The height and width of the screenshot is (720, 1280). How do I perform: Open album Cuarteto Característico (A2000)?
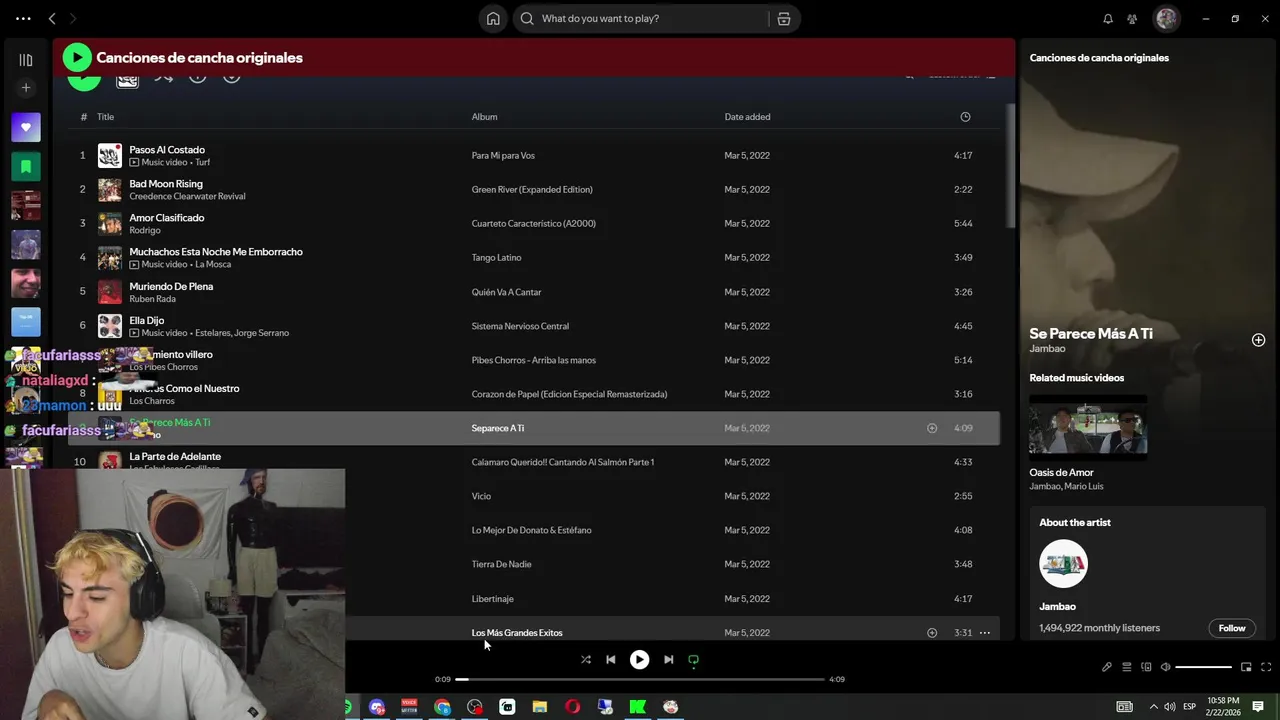pyautogui.click(x=533, y=224)
